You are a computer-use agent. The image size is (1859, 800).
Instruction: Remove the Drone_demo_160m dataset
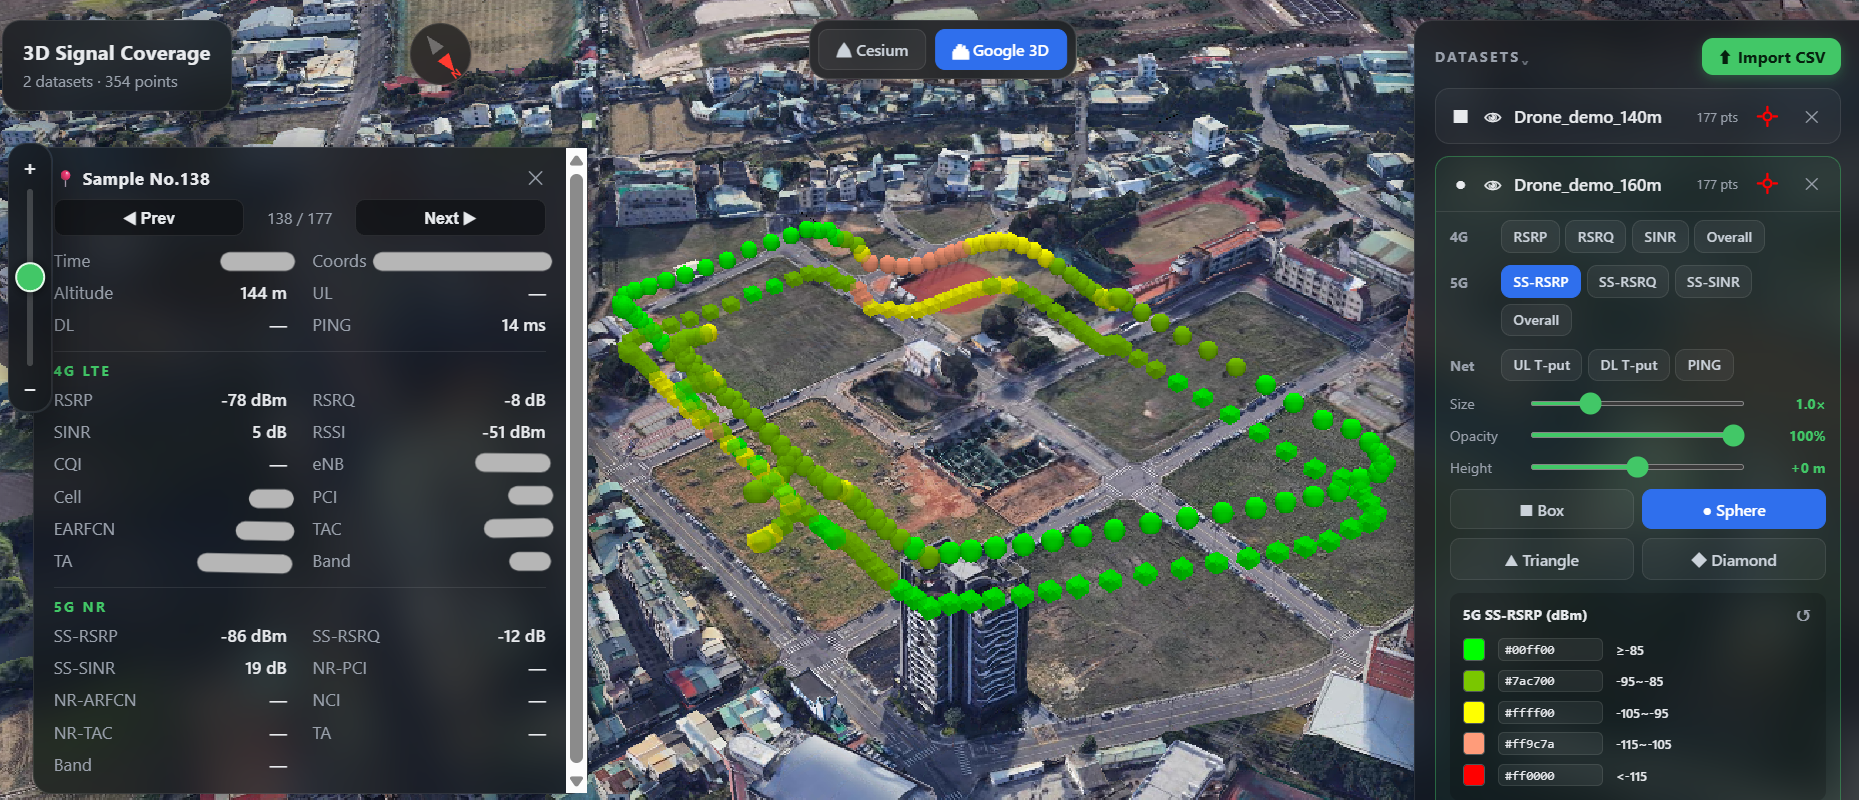pyautogui.click(x=1811, y=184)
